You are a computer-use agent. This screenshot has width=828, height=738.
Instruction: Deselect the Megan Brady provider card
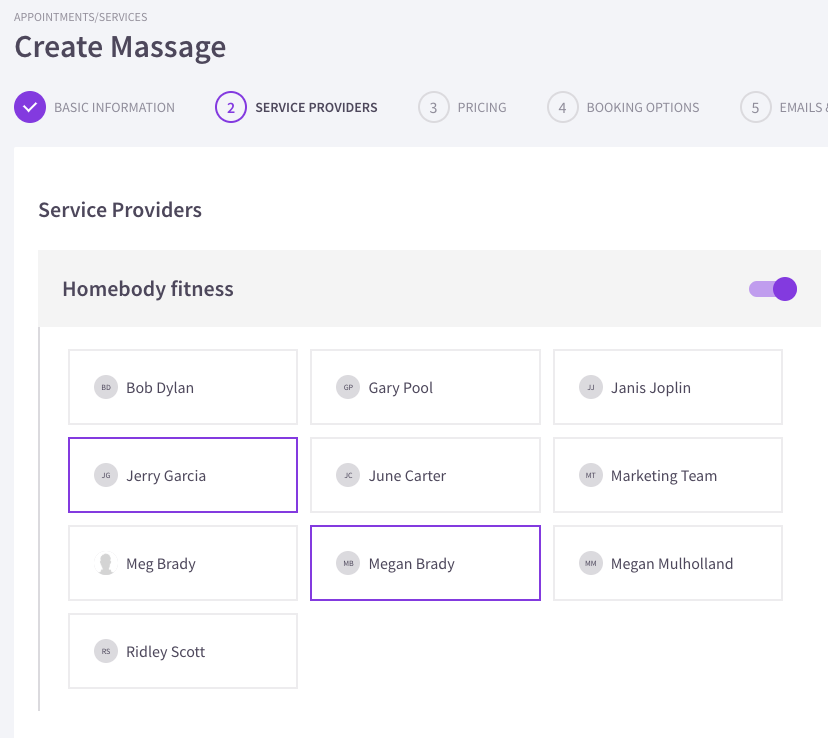(x=425, y=563)
